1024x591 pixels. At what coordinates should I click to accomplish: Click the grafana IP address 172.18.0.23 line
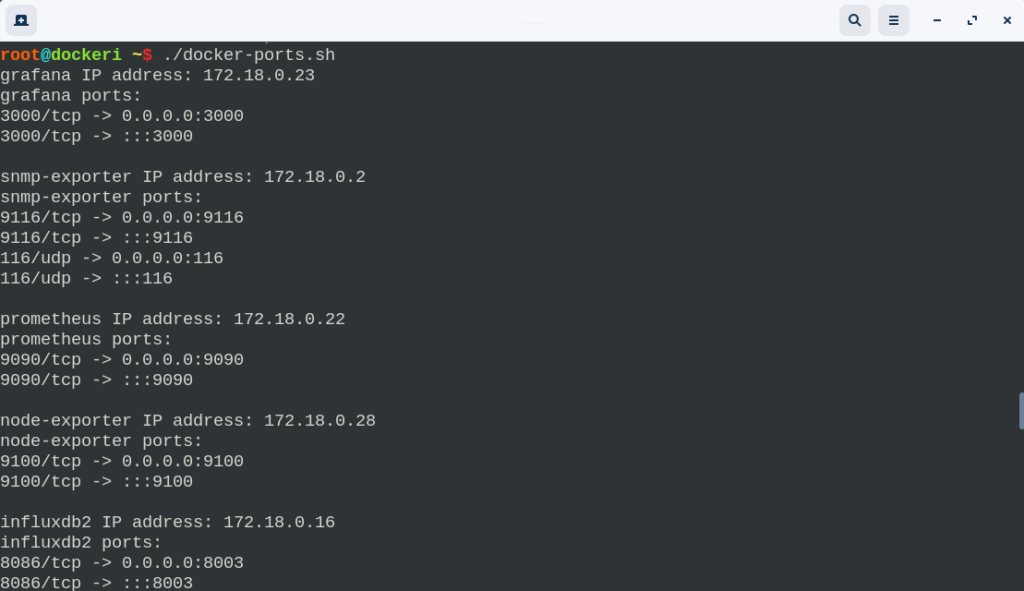tap(157, 75)
